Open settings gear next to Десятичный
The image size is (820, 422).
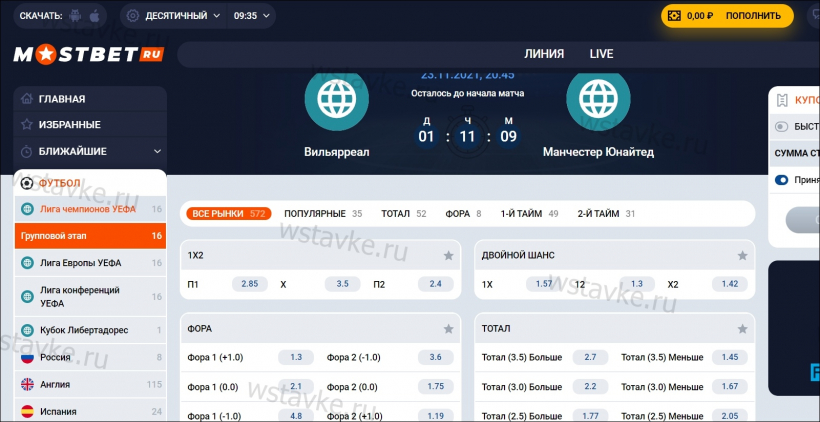[x=133, y=16]
